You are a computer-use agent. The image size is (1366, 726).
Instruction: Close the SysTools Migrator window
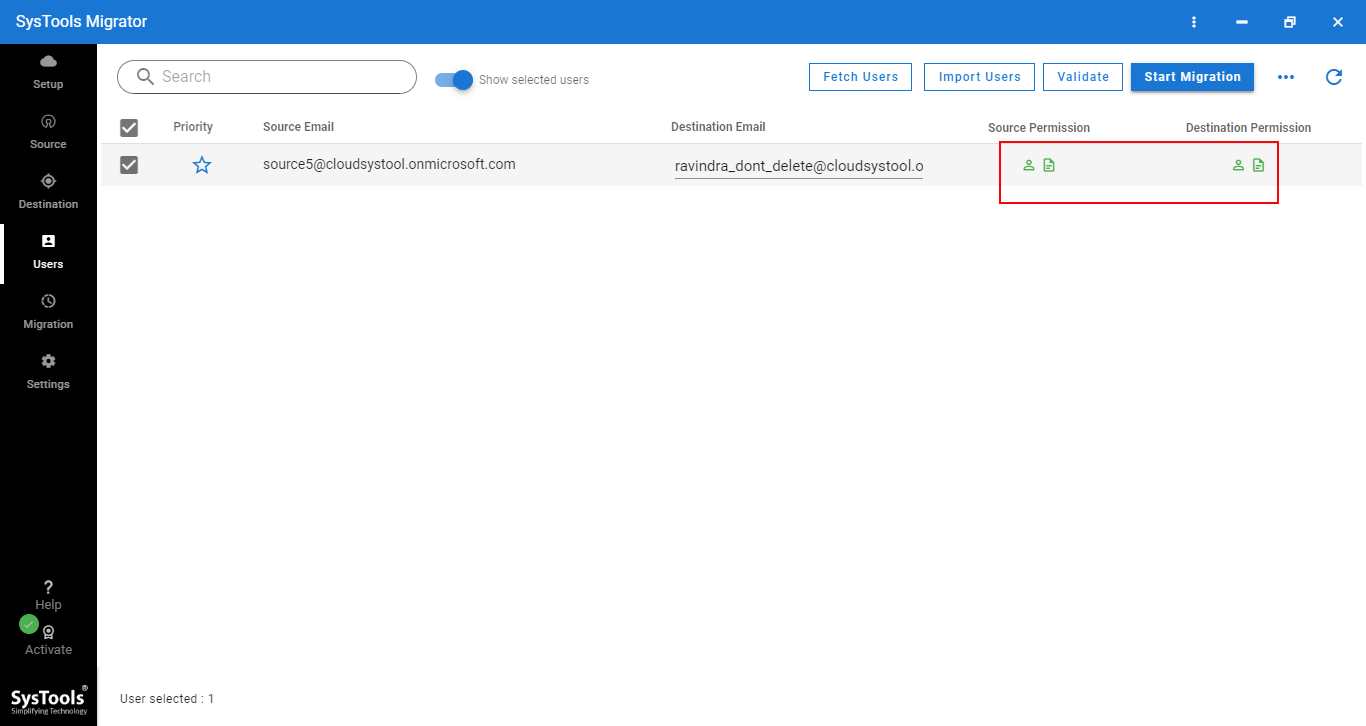(x=1338, y=22)
